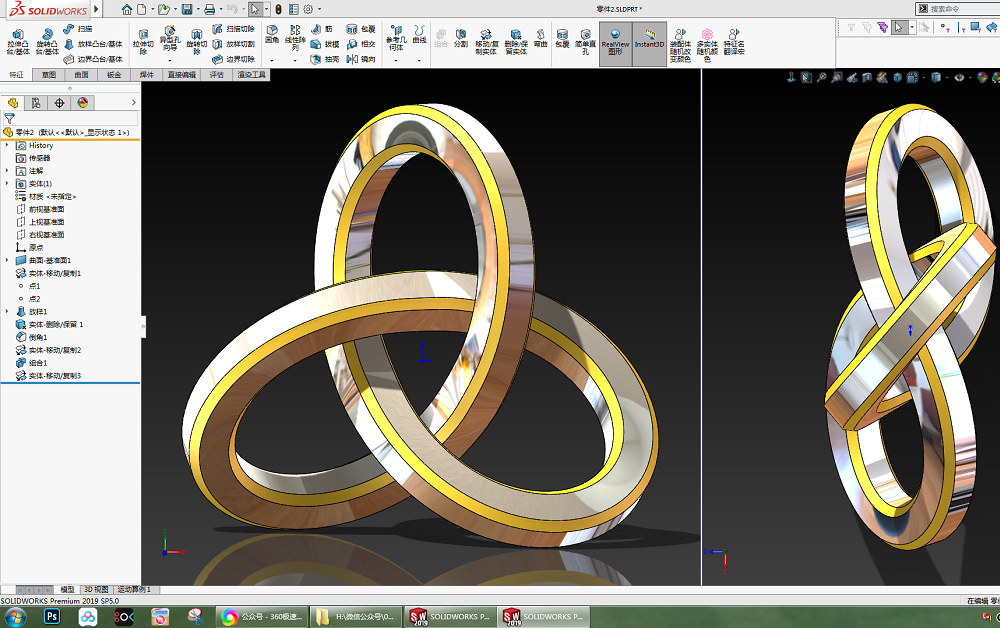Expand the 放样1 loft feature node
Screen dimensions: 1000x628
tap(7, 312)
